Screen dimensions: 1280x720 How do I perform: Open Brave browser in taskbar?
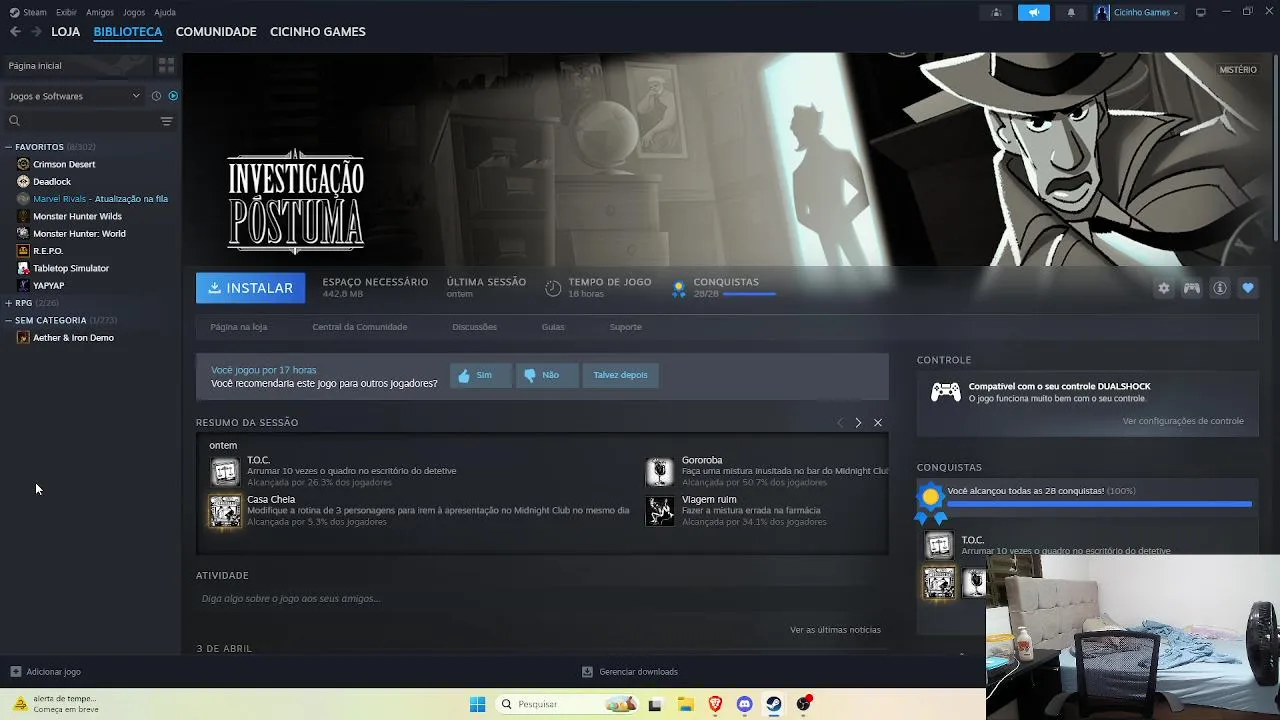pos(715,704)
